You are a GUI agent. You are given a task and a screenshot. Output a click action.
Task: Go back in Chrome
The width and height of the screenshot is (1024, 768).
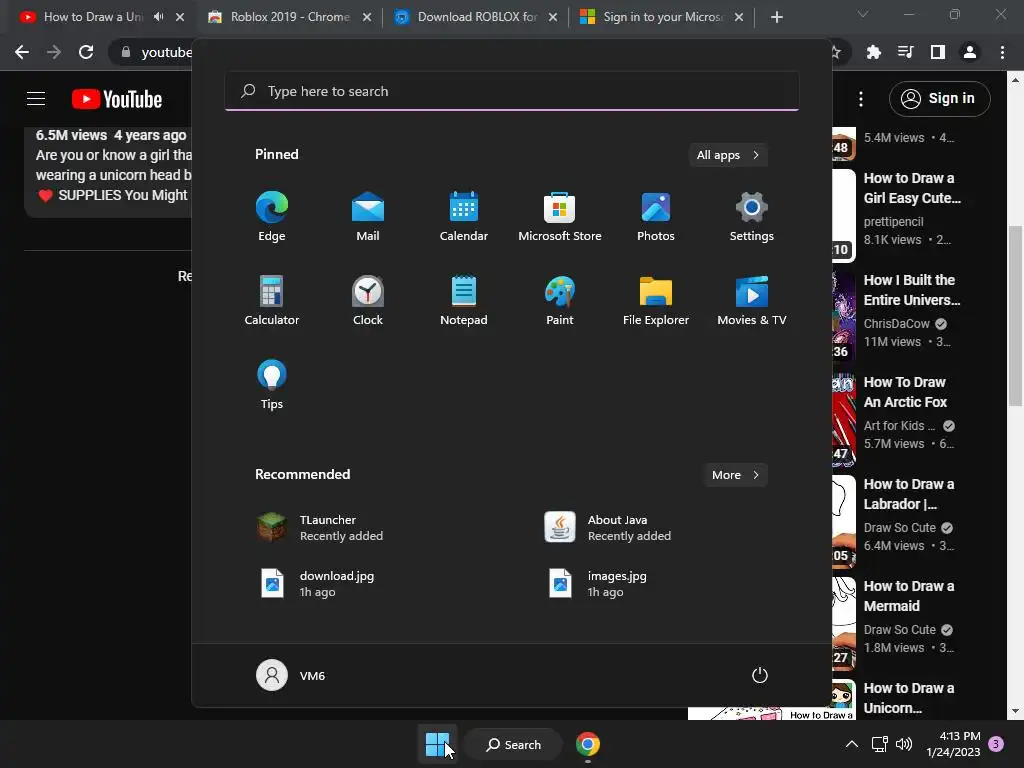click(x=22, y=52)
